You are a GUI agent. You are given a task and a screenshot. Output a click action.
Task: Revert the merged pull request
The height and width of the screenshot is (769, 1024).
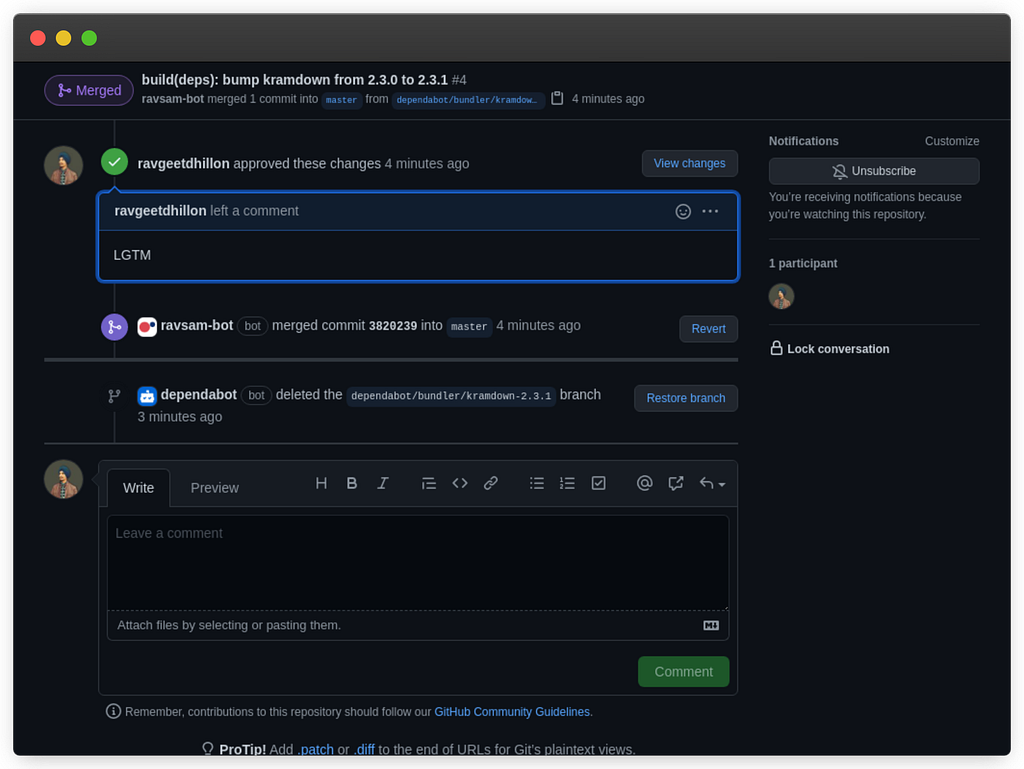pos(709,329)
